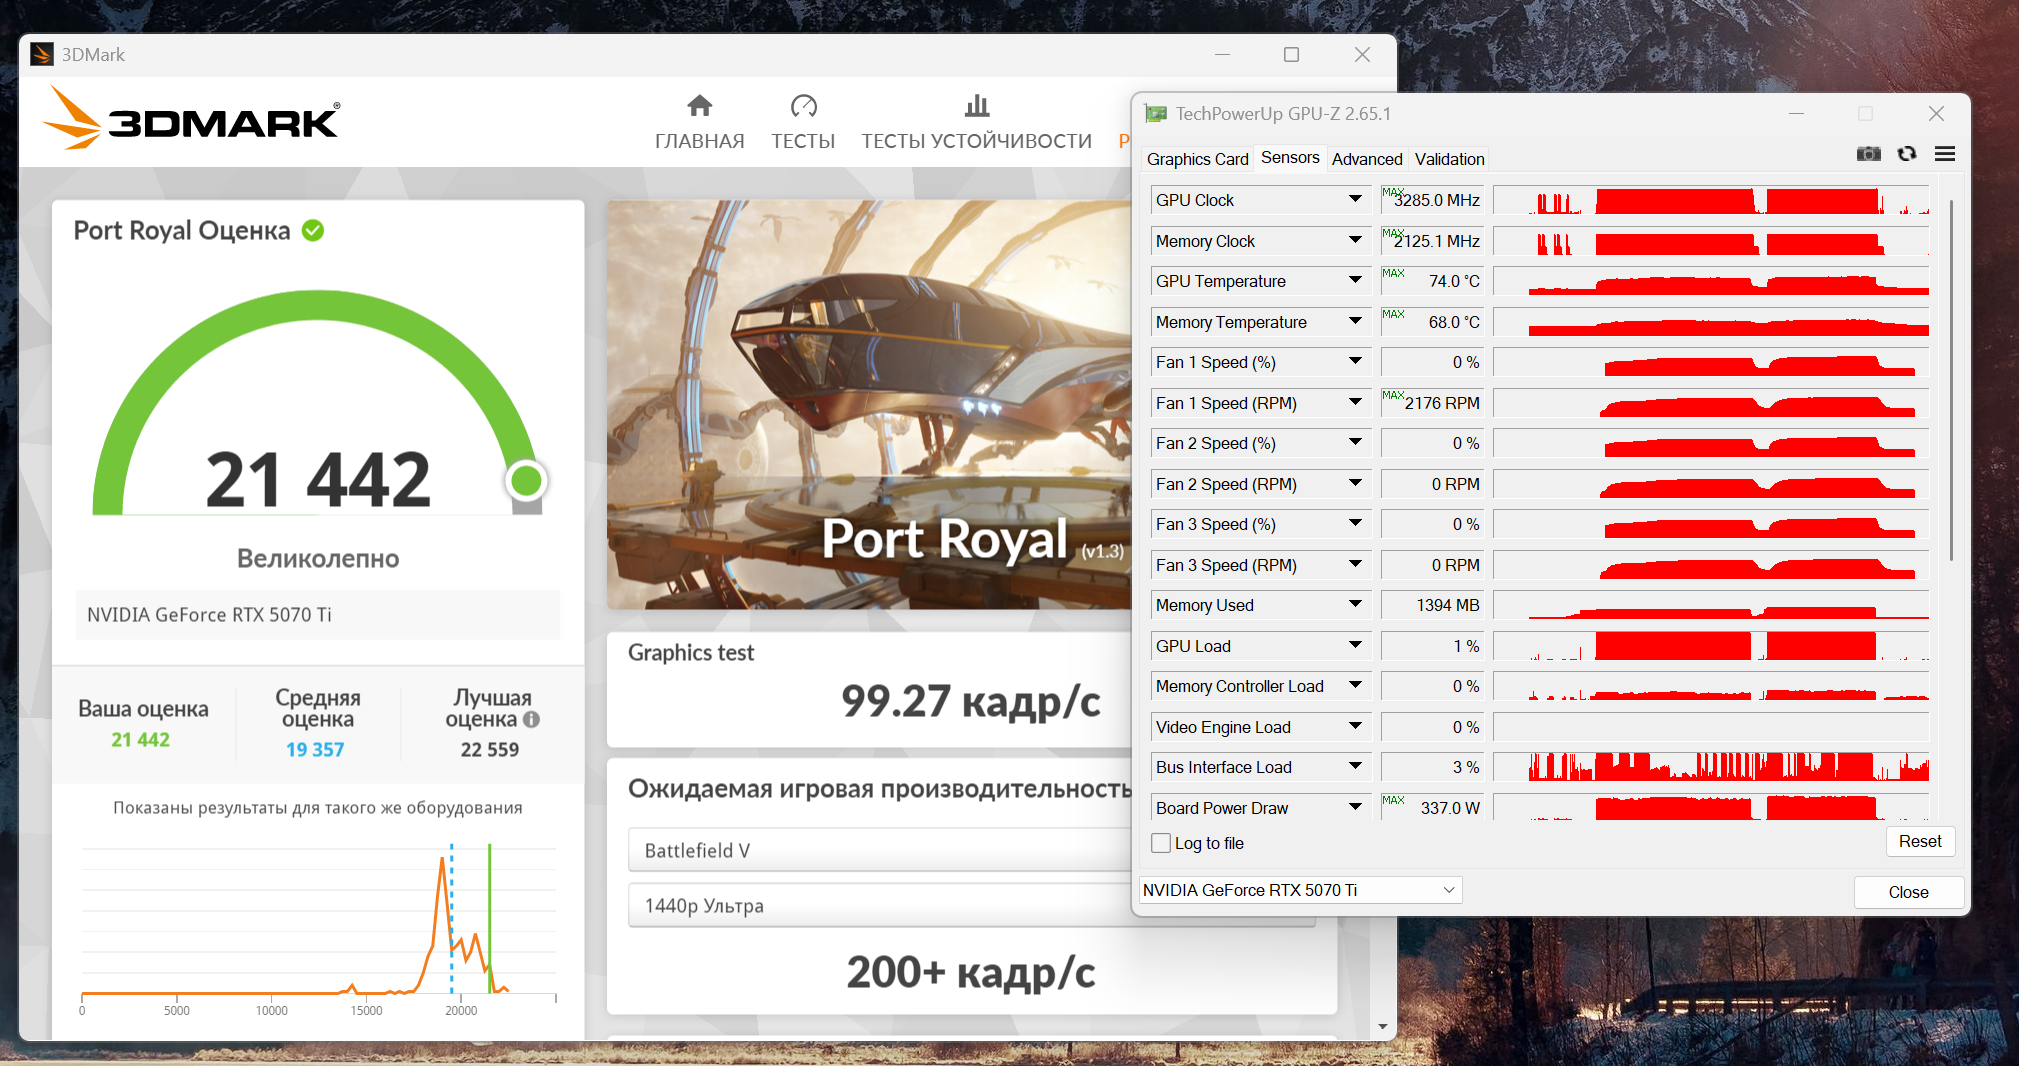This screenshot has height=1066, width=2019.
Task: Open the GPU Clock sensor dropdown
Action: point(1355,200)
